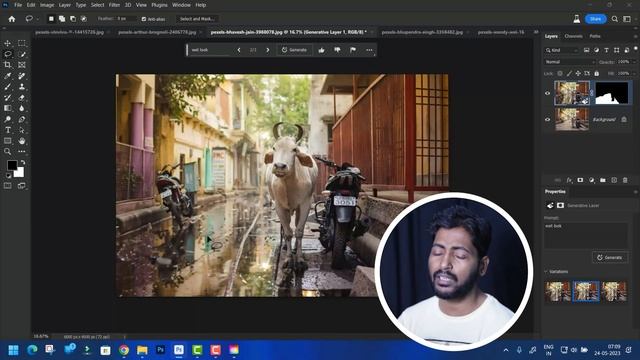Open the Fill value dropdown

[634, 73]
